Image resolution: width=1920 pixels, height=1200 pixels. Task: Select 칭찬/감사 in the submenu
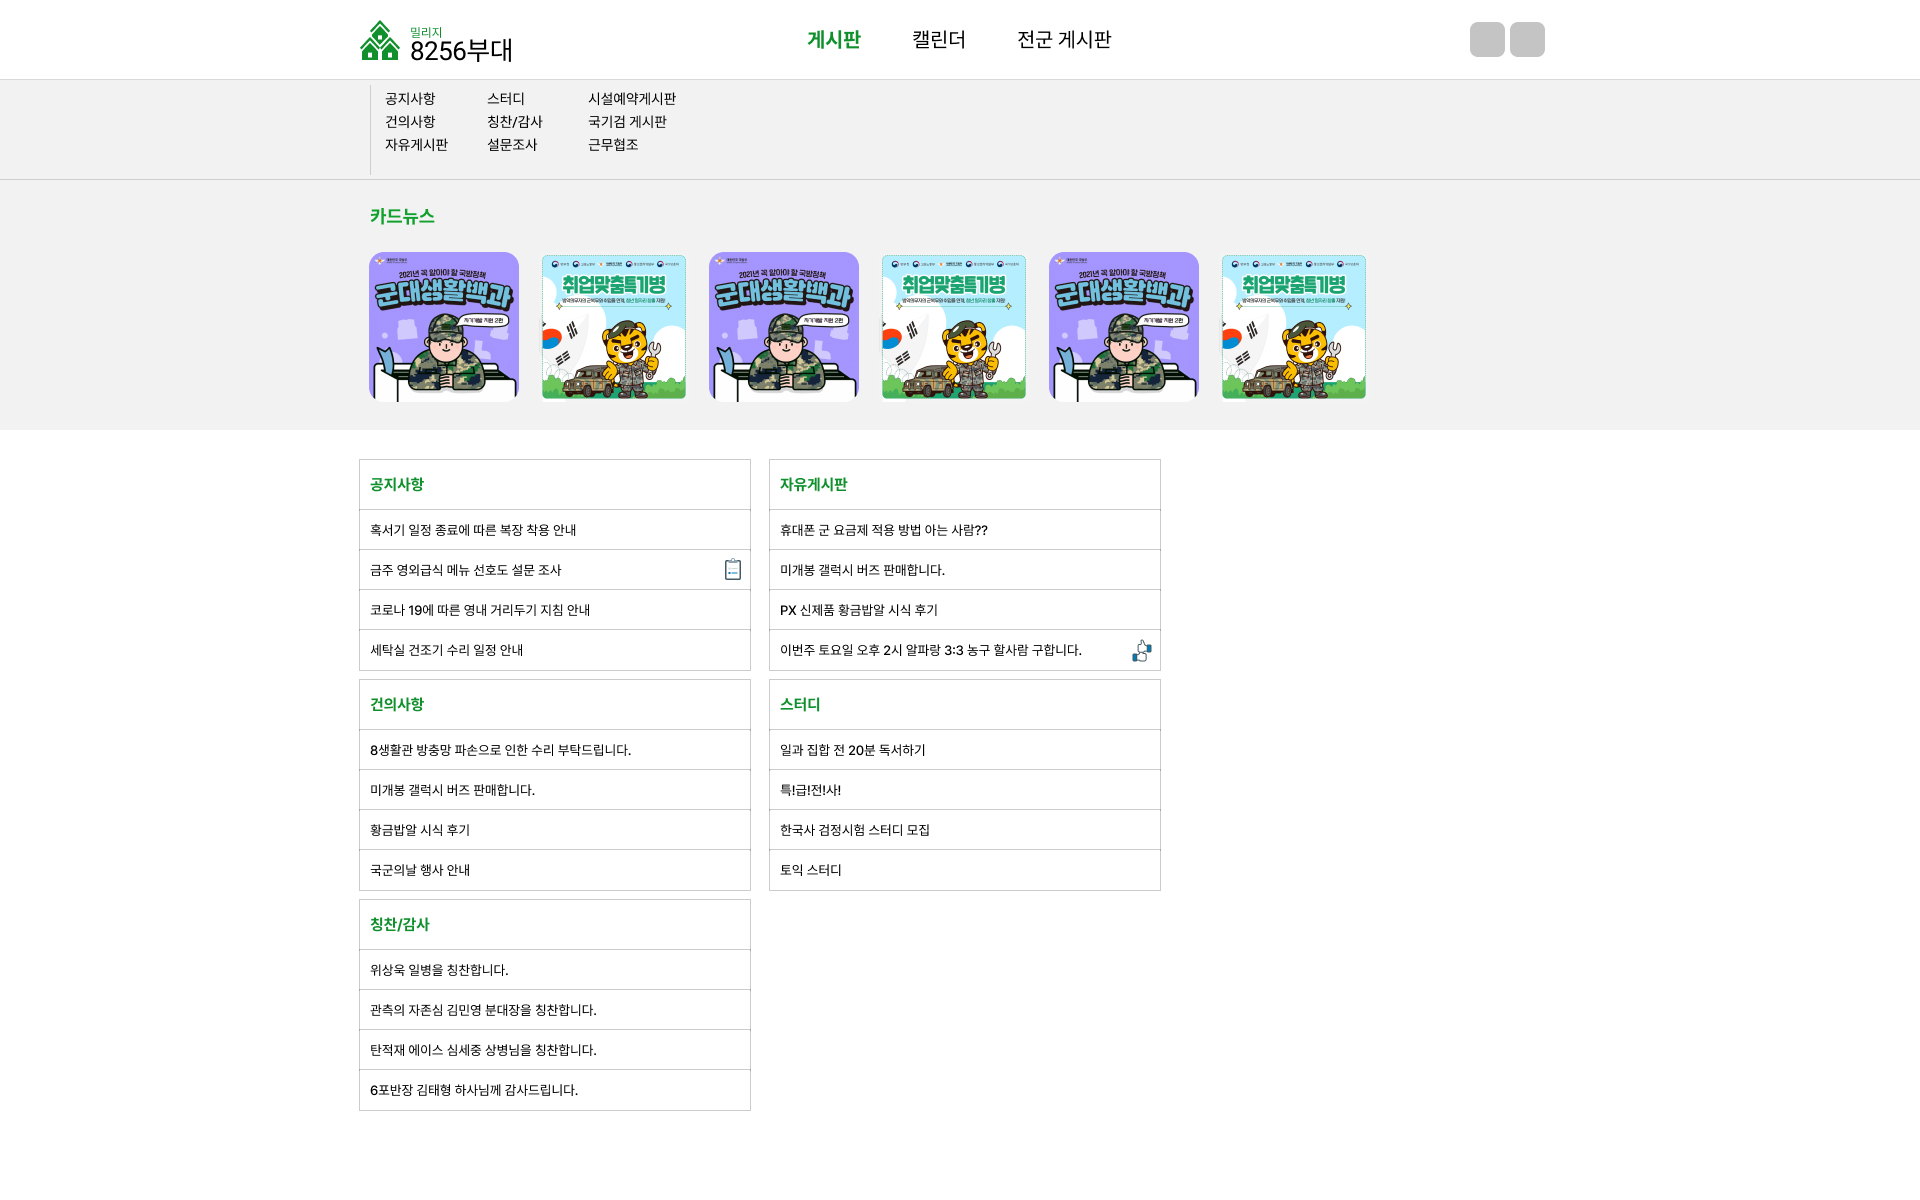[514, 122]
